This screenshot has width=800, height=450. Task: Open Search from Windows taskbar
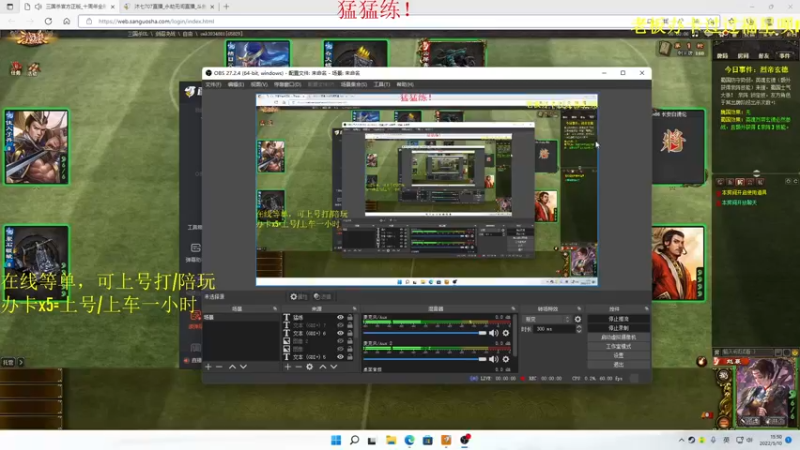354,440
